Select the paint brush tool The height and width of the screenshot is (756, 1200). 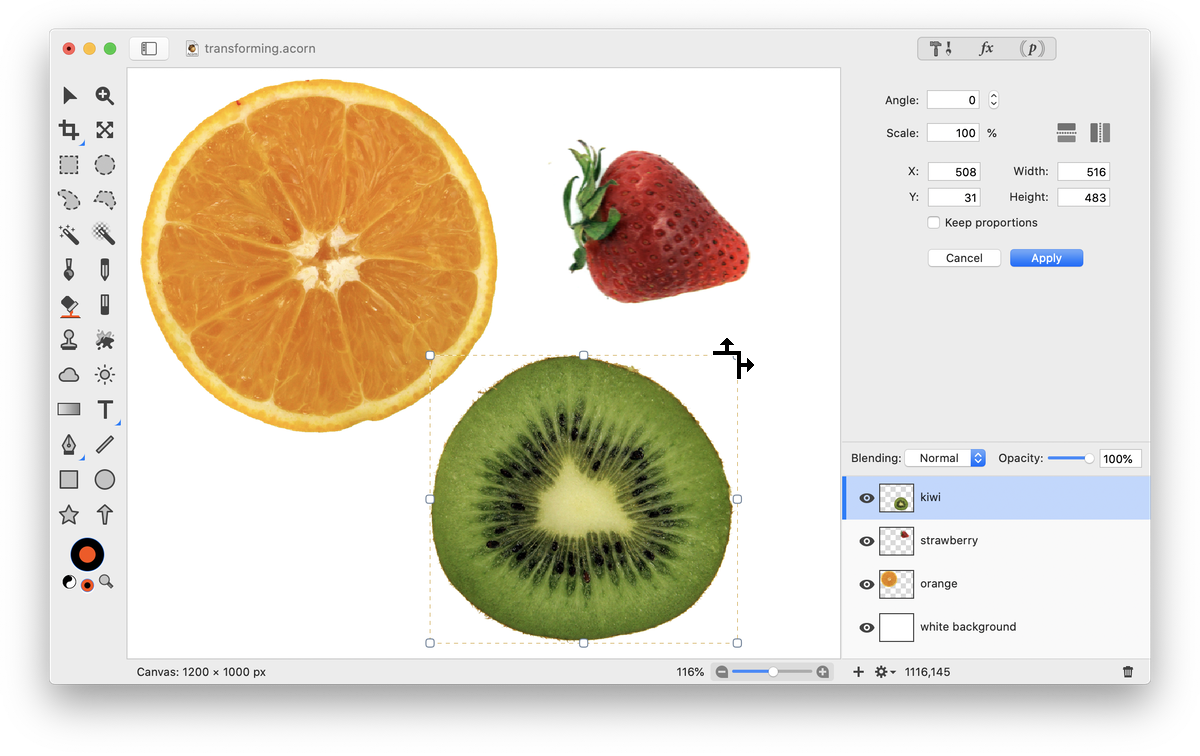click(69, 269)
